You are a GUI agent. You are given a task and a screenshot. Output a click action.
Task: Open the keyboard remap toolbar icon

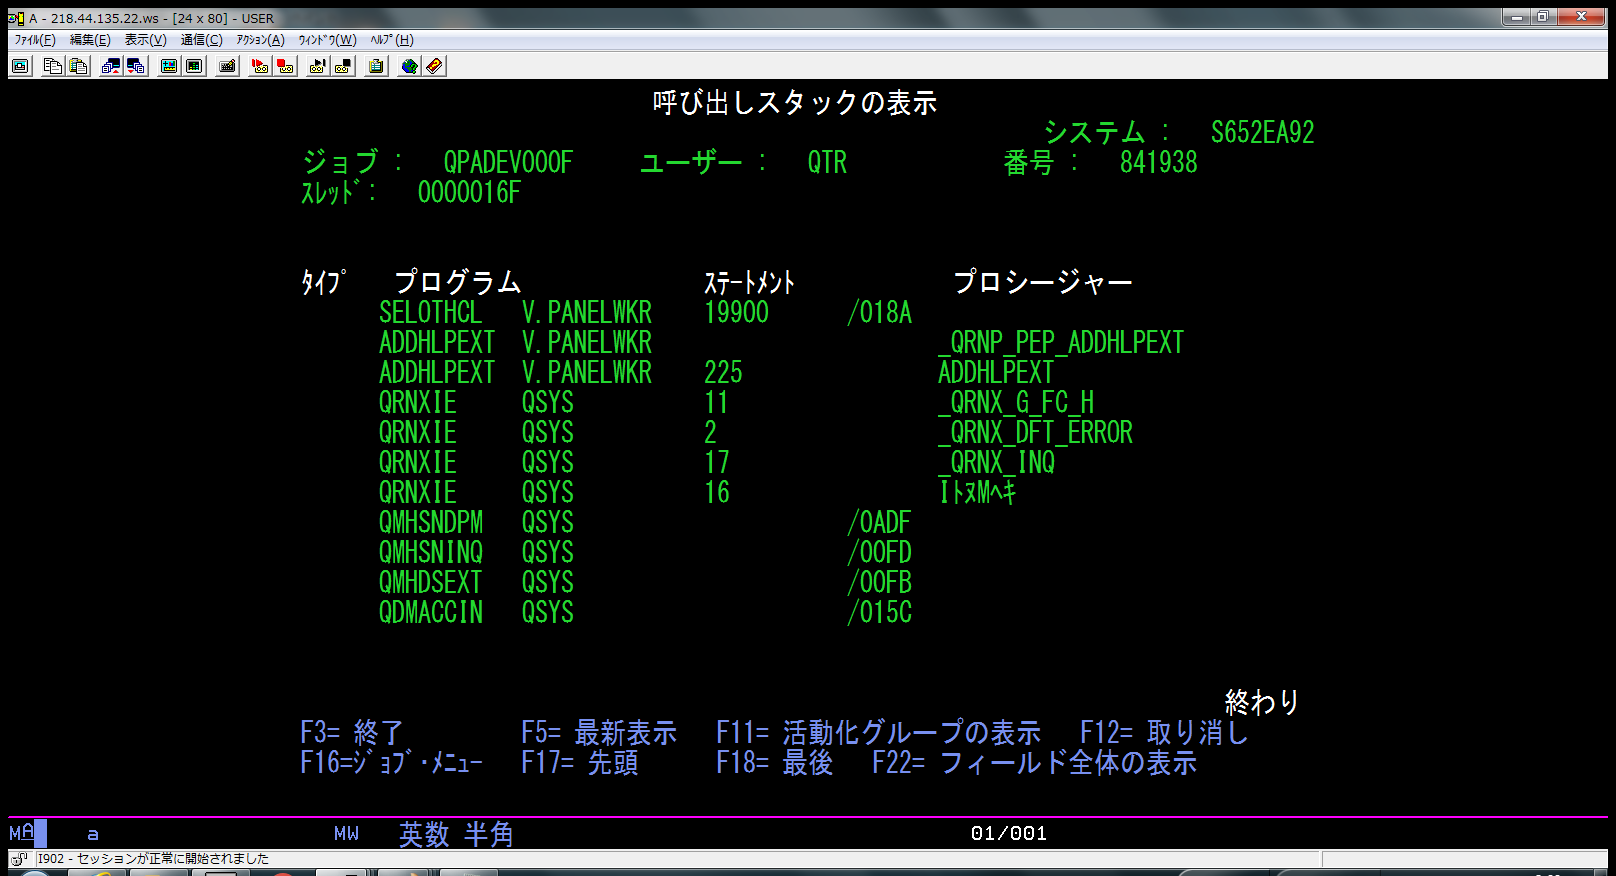(x=228, y=66)
